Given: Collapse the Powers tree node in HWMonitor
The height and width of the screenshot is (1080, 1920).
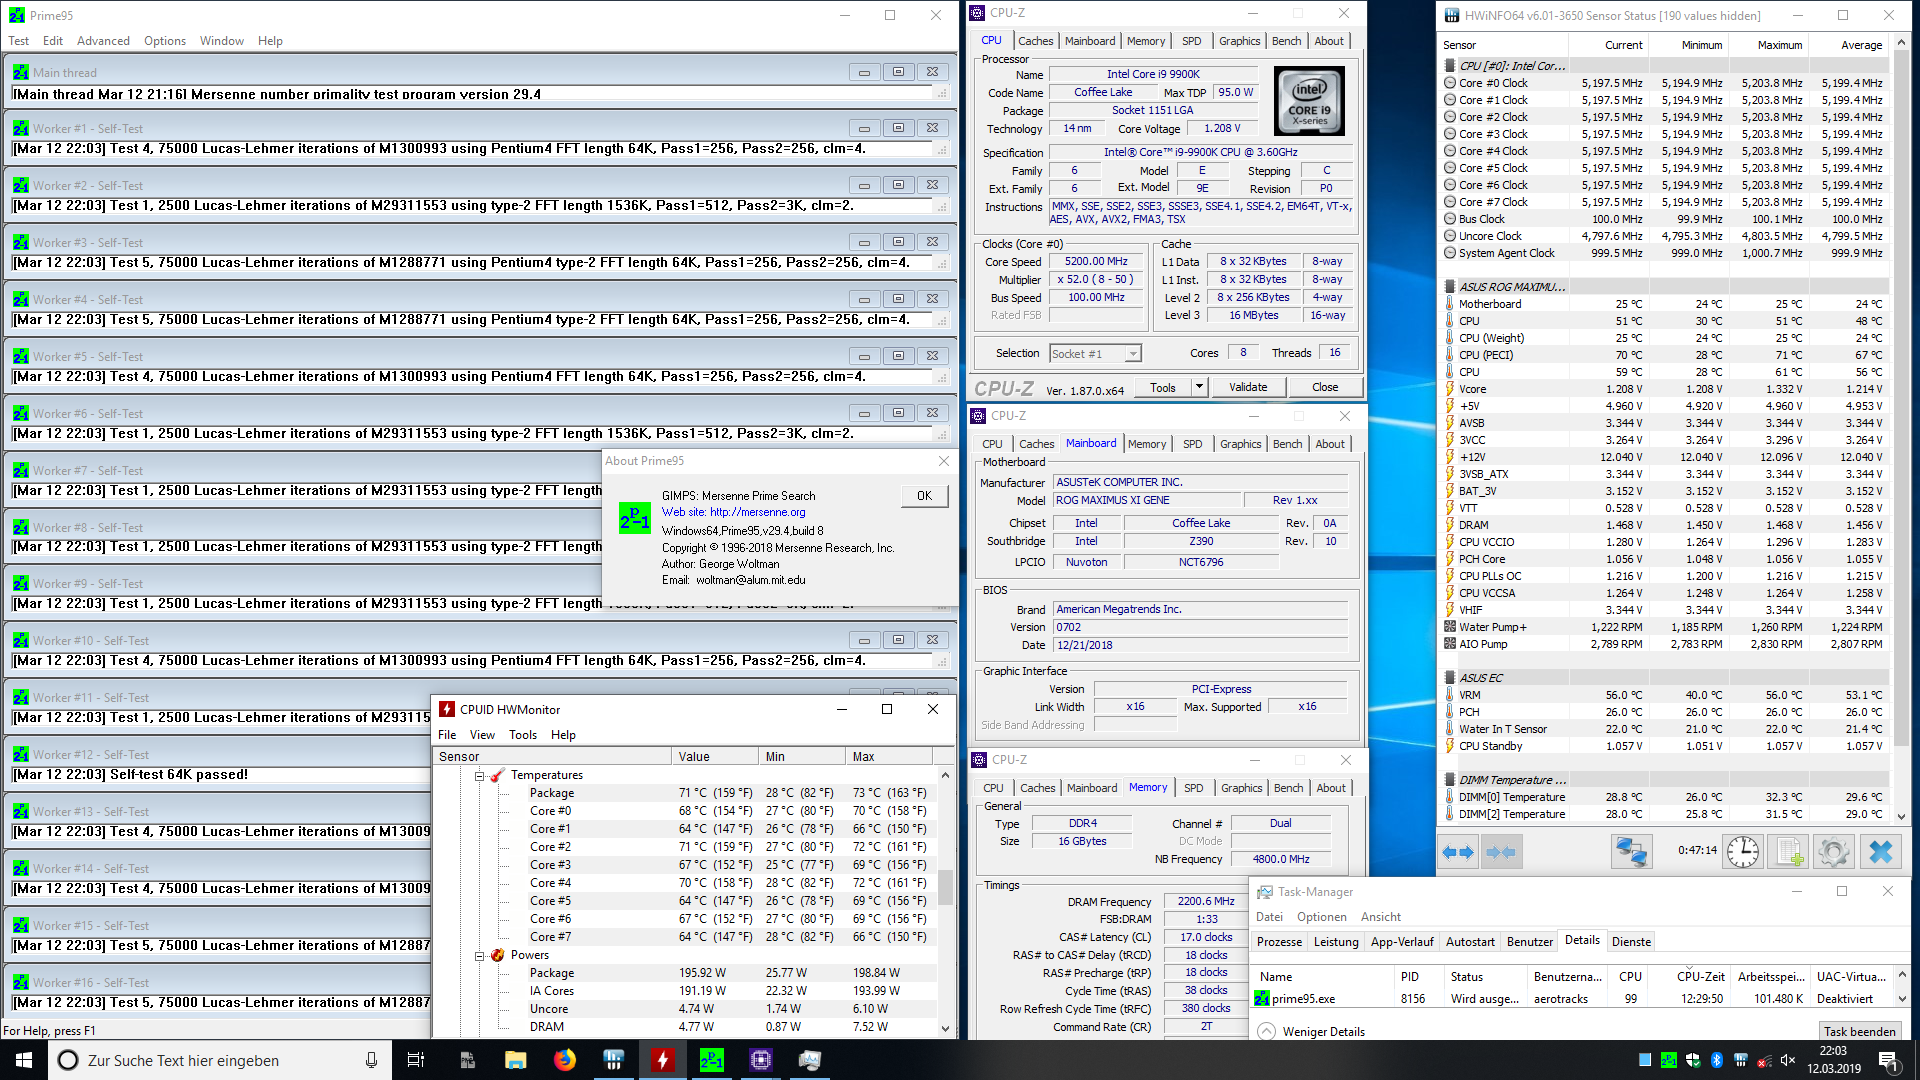Looking at the screenshot, I should (x=480, y=956).
